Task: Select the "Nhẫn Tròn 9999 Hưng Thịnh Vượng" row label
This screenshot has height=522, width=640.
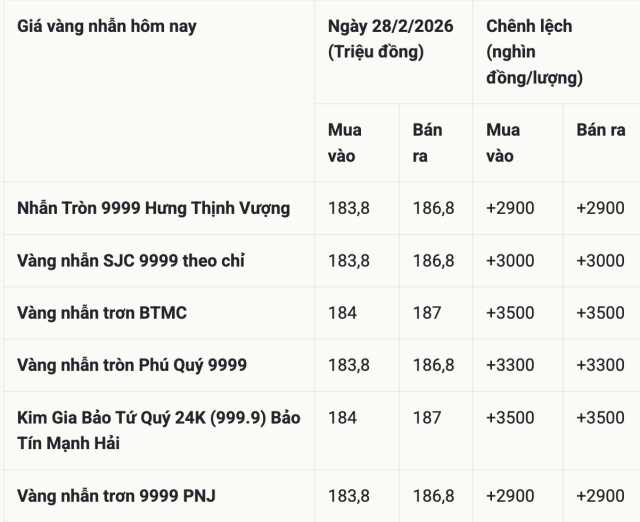Action: [154, 208]
